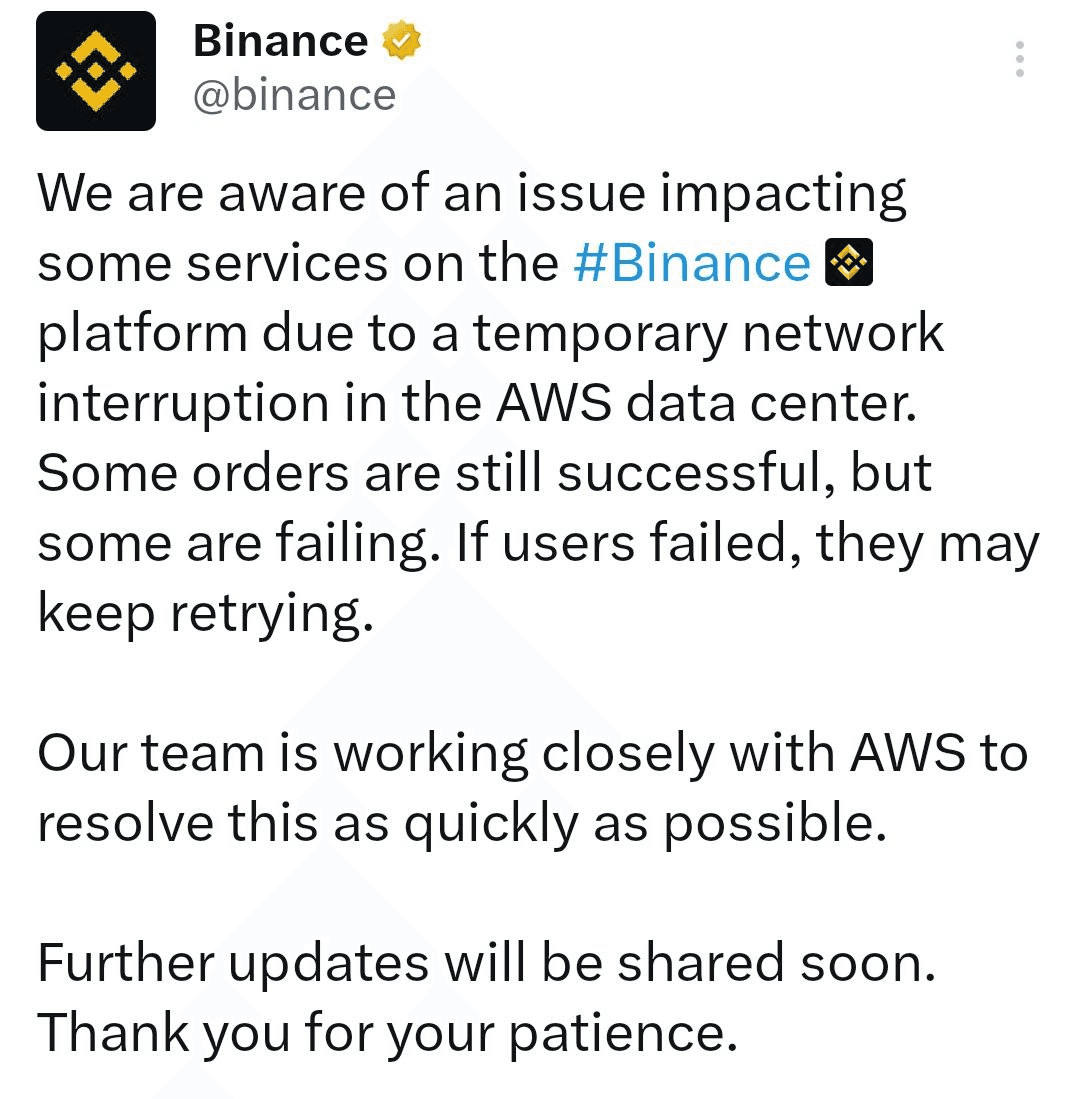
Task: Click the line "Our team is working closely with AWS to"
Action: click(532, 754)
